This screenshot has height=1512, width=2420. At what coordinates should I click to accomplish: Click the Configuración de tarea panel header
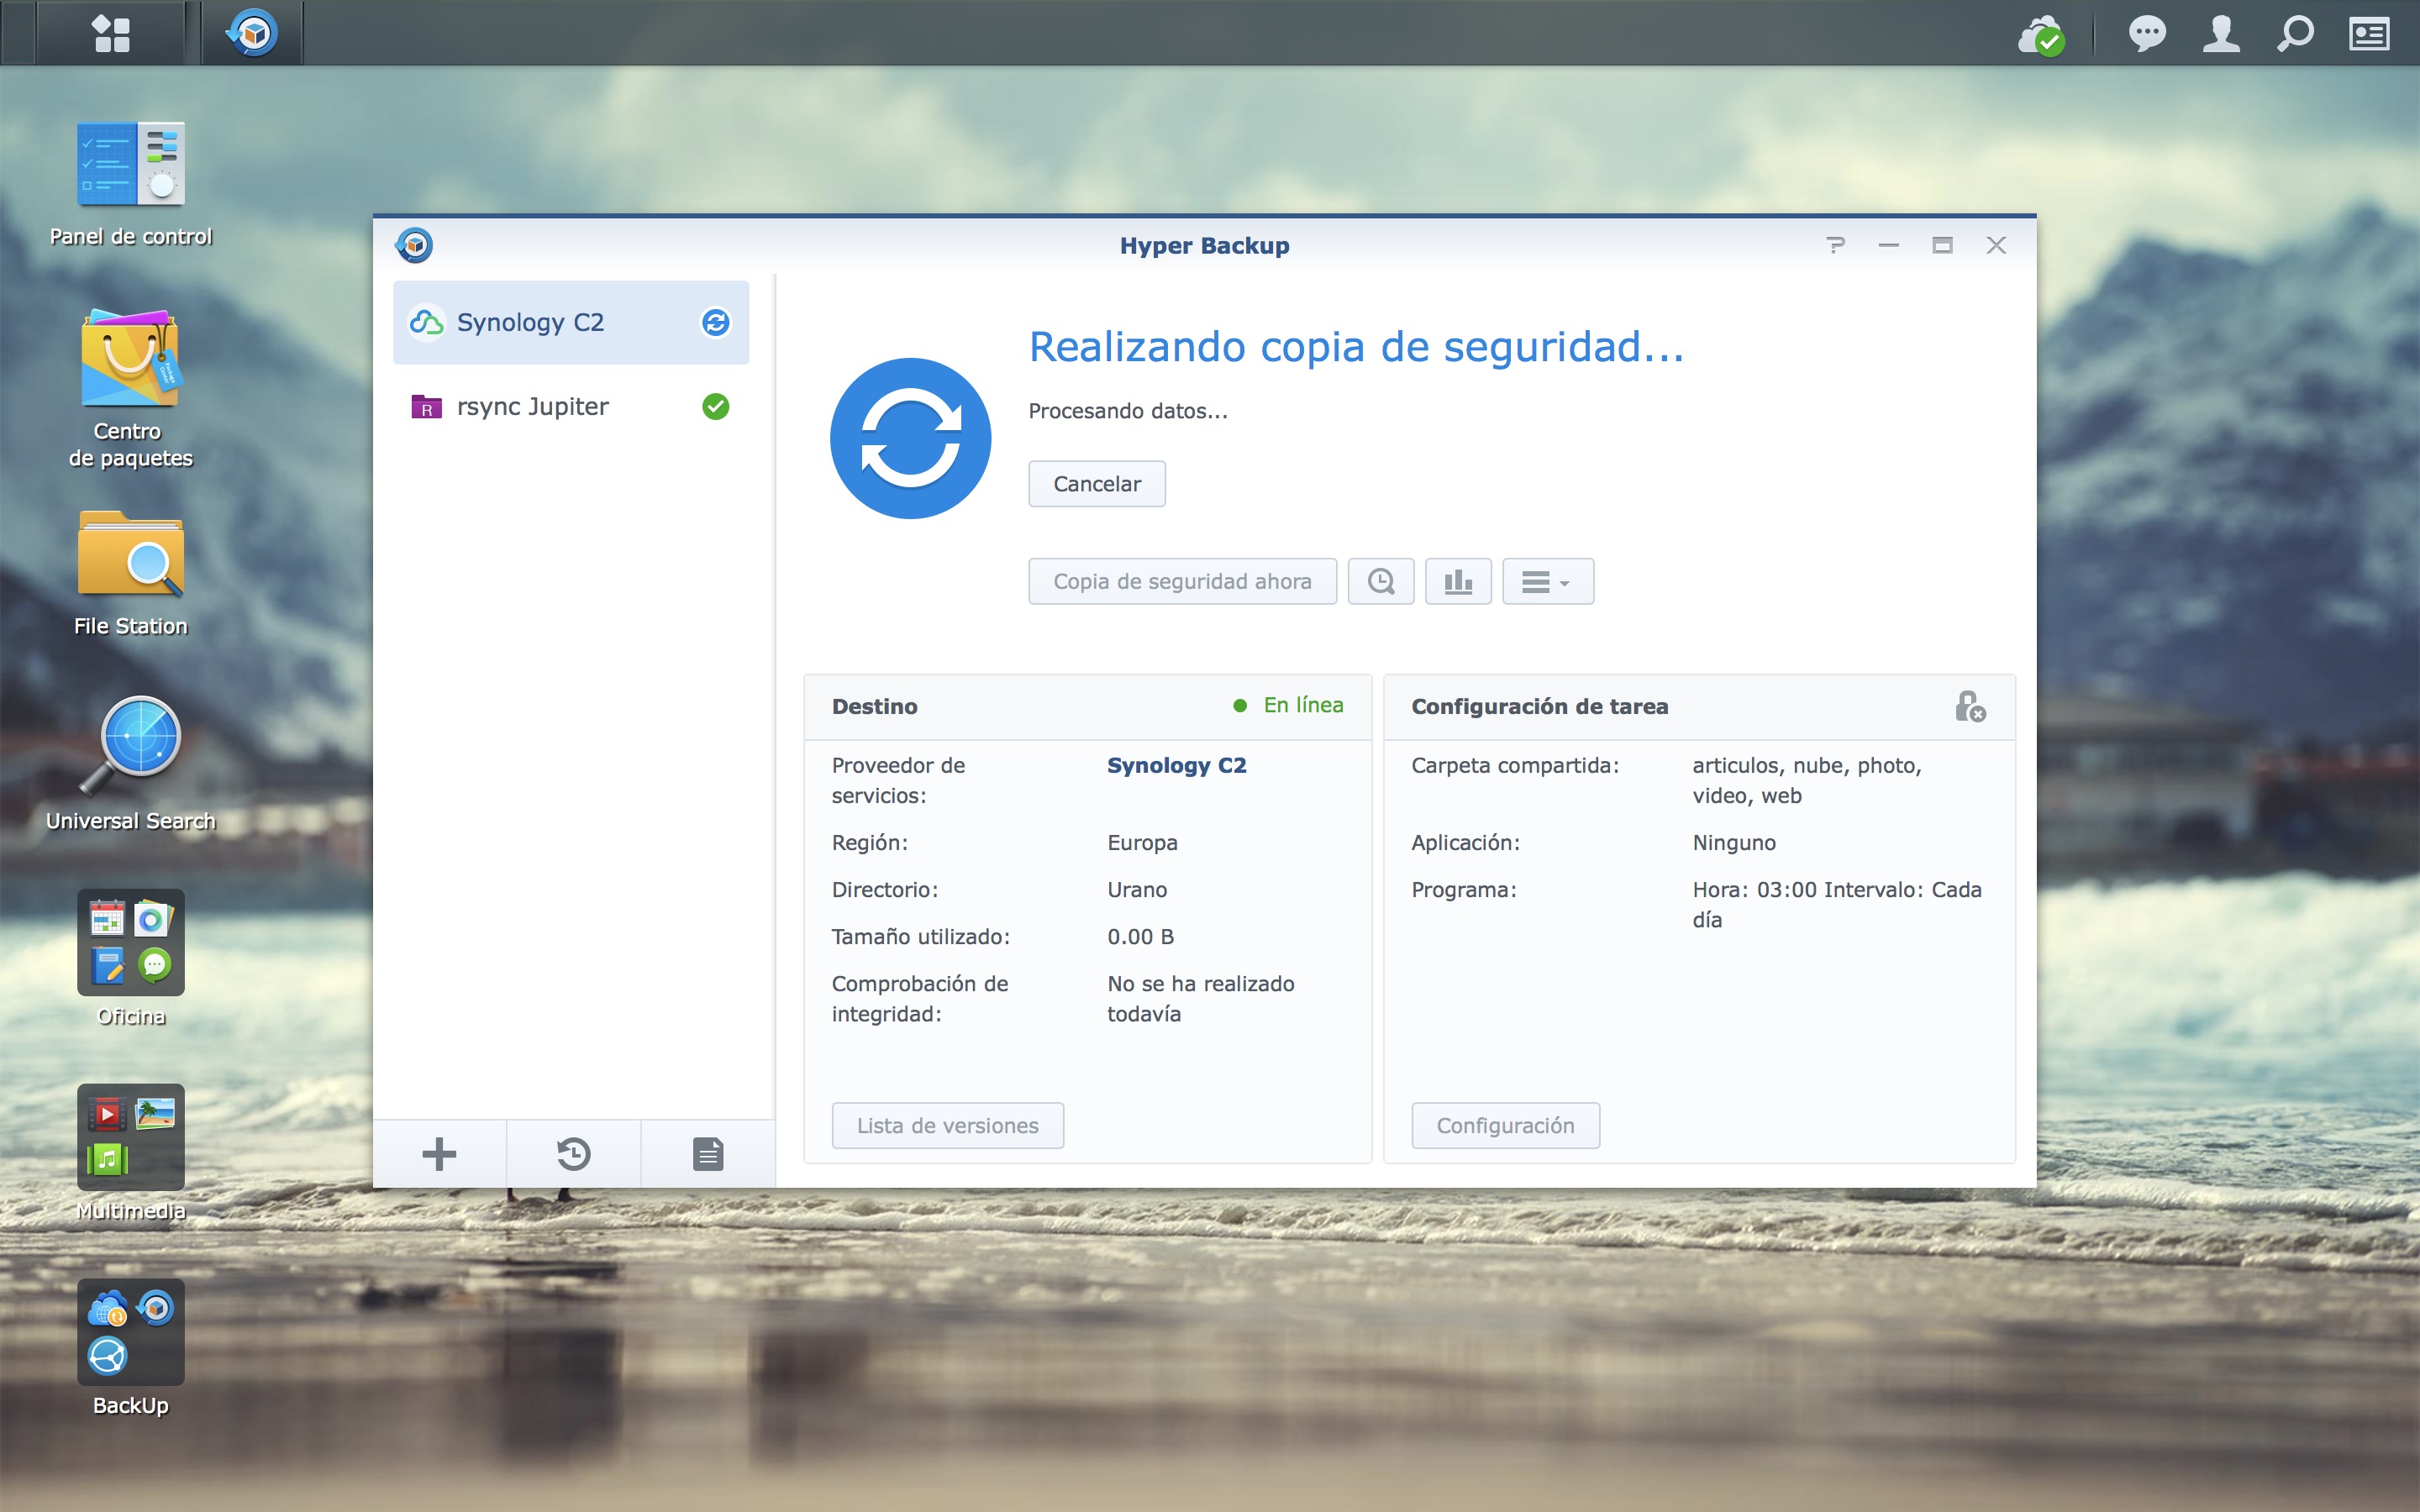[x=1699, y=707]
